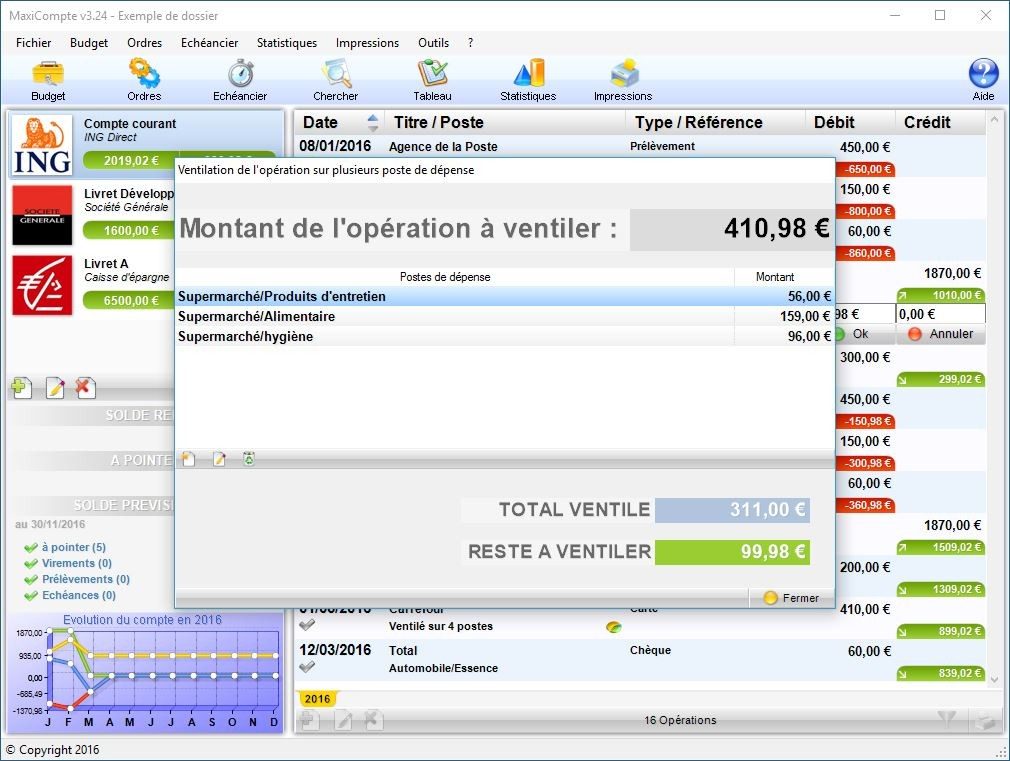Open the Fichier menu

33,43
